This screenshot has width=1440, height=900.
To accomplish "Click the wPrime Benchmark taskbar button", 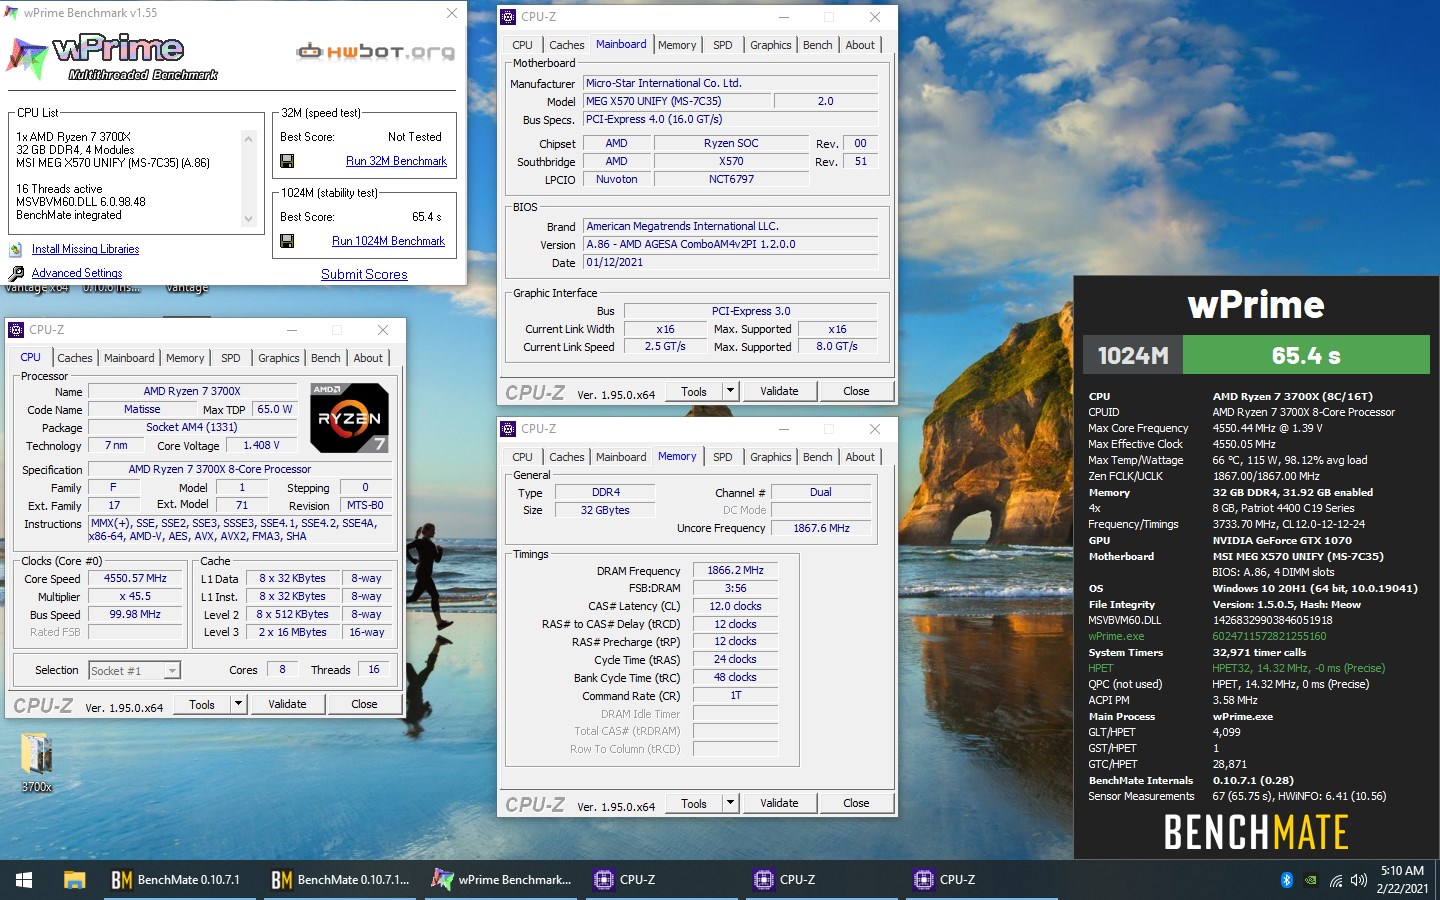I will pos(502,880).
